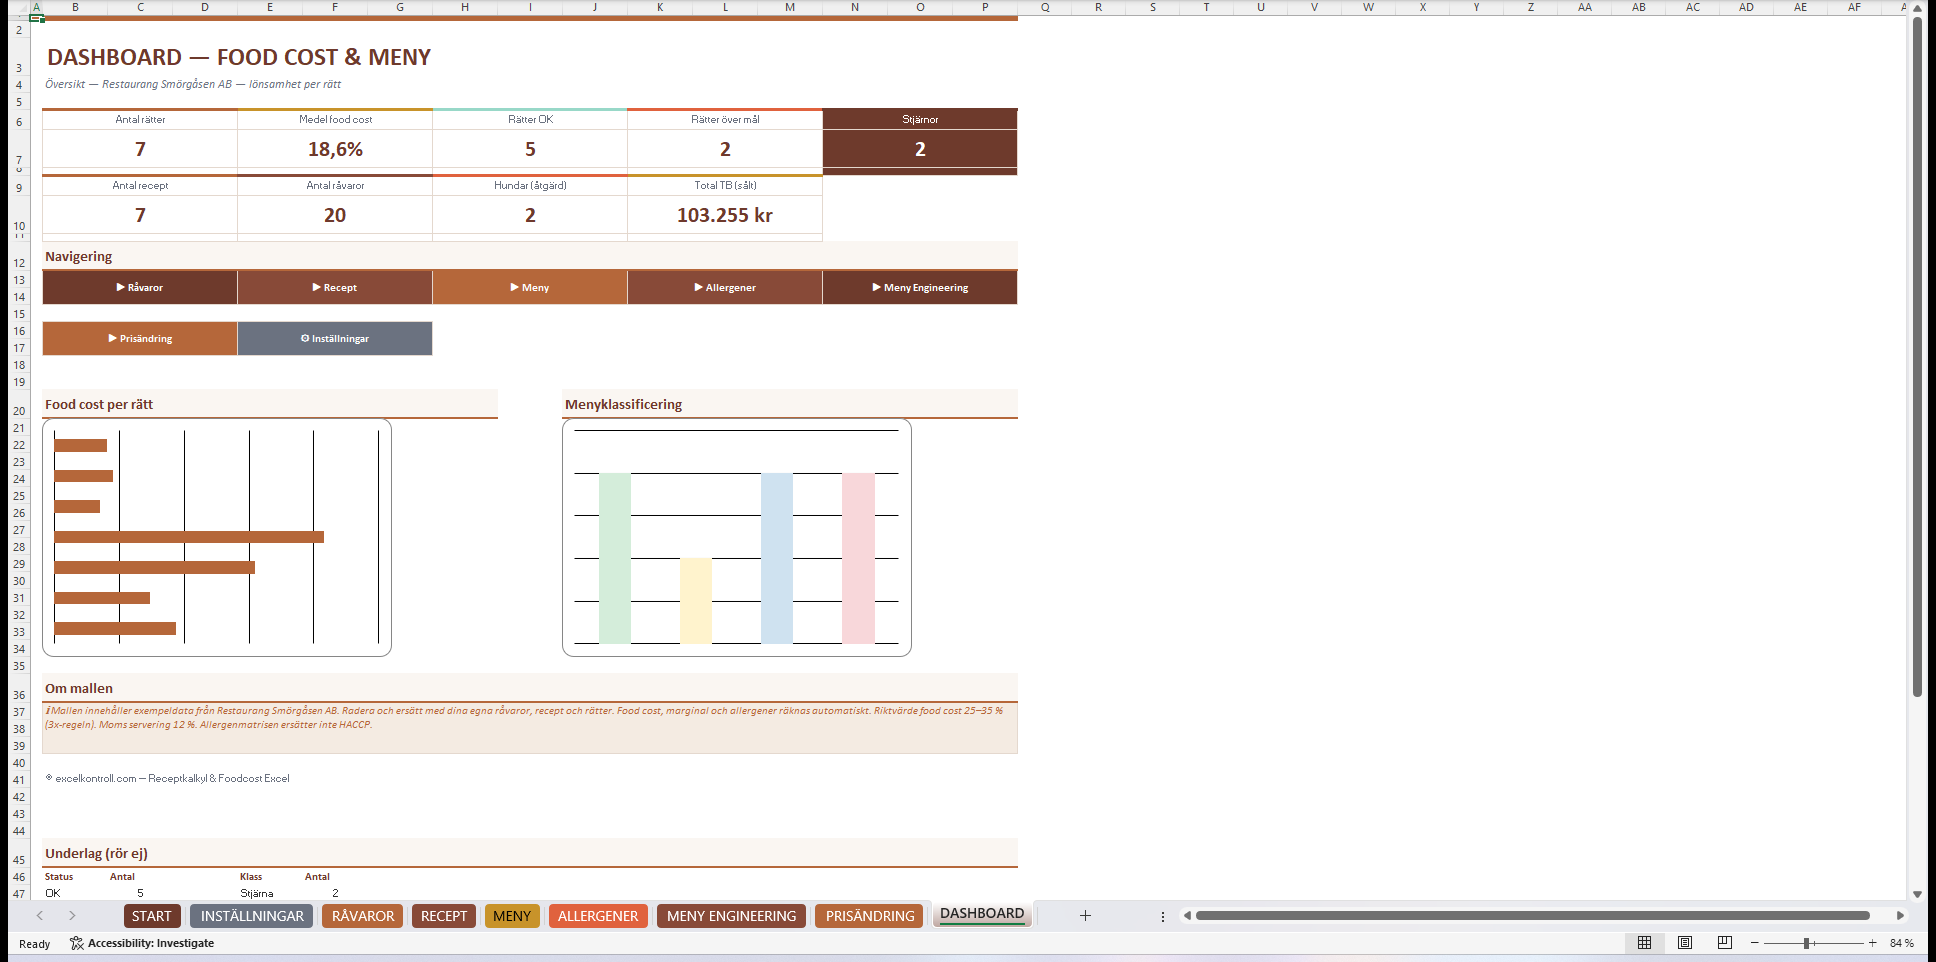Select the Menyklassificering column chart
1936x962 pixels.
click(x=737, y=537)
